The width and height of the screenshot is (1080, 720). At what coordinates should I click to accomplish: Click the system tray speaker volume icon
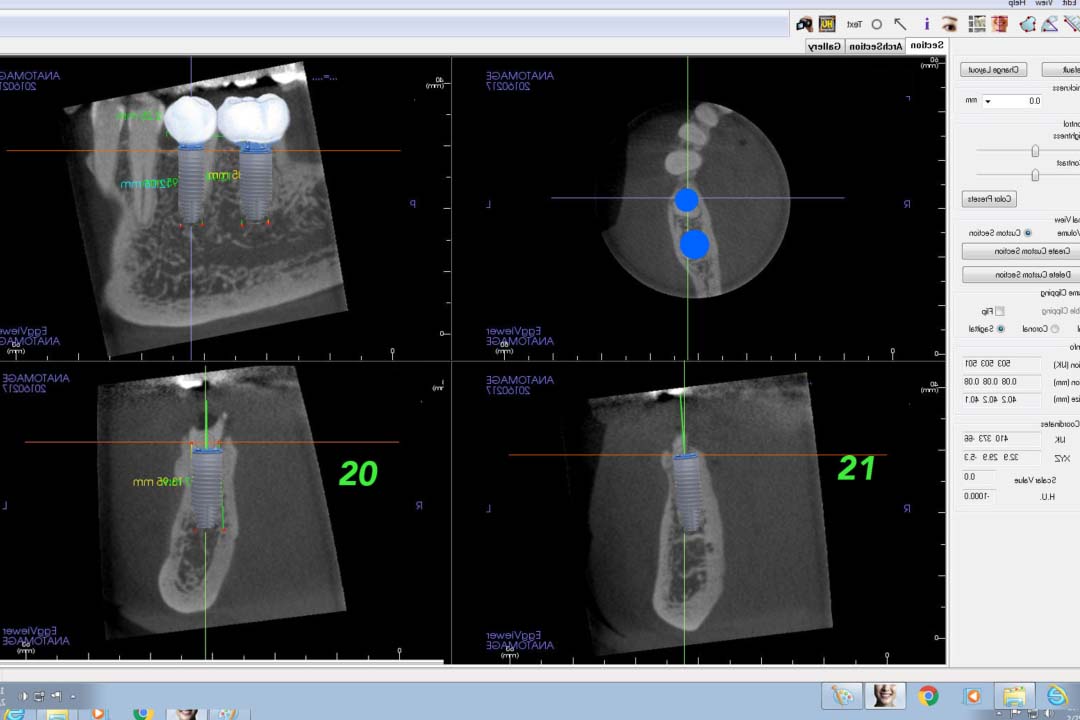pyautogui.click(x=23, y=696)
